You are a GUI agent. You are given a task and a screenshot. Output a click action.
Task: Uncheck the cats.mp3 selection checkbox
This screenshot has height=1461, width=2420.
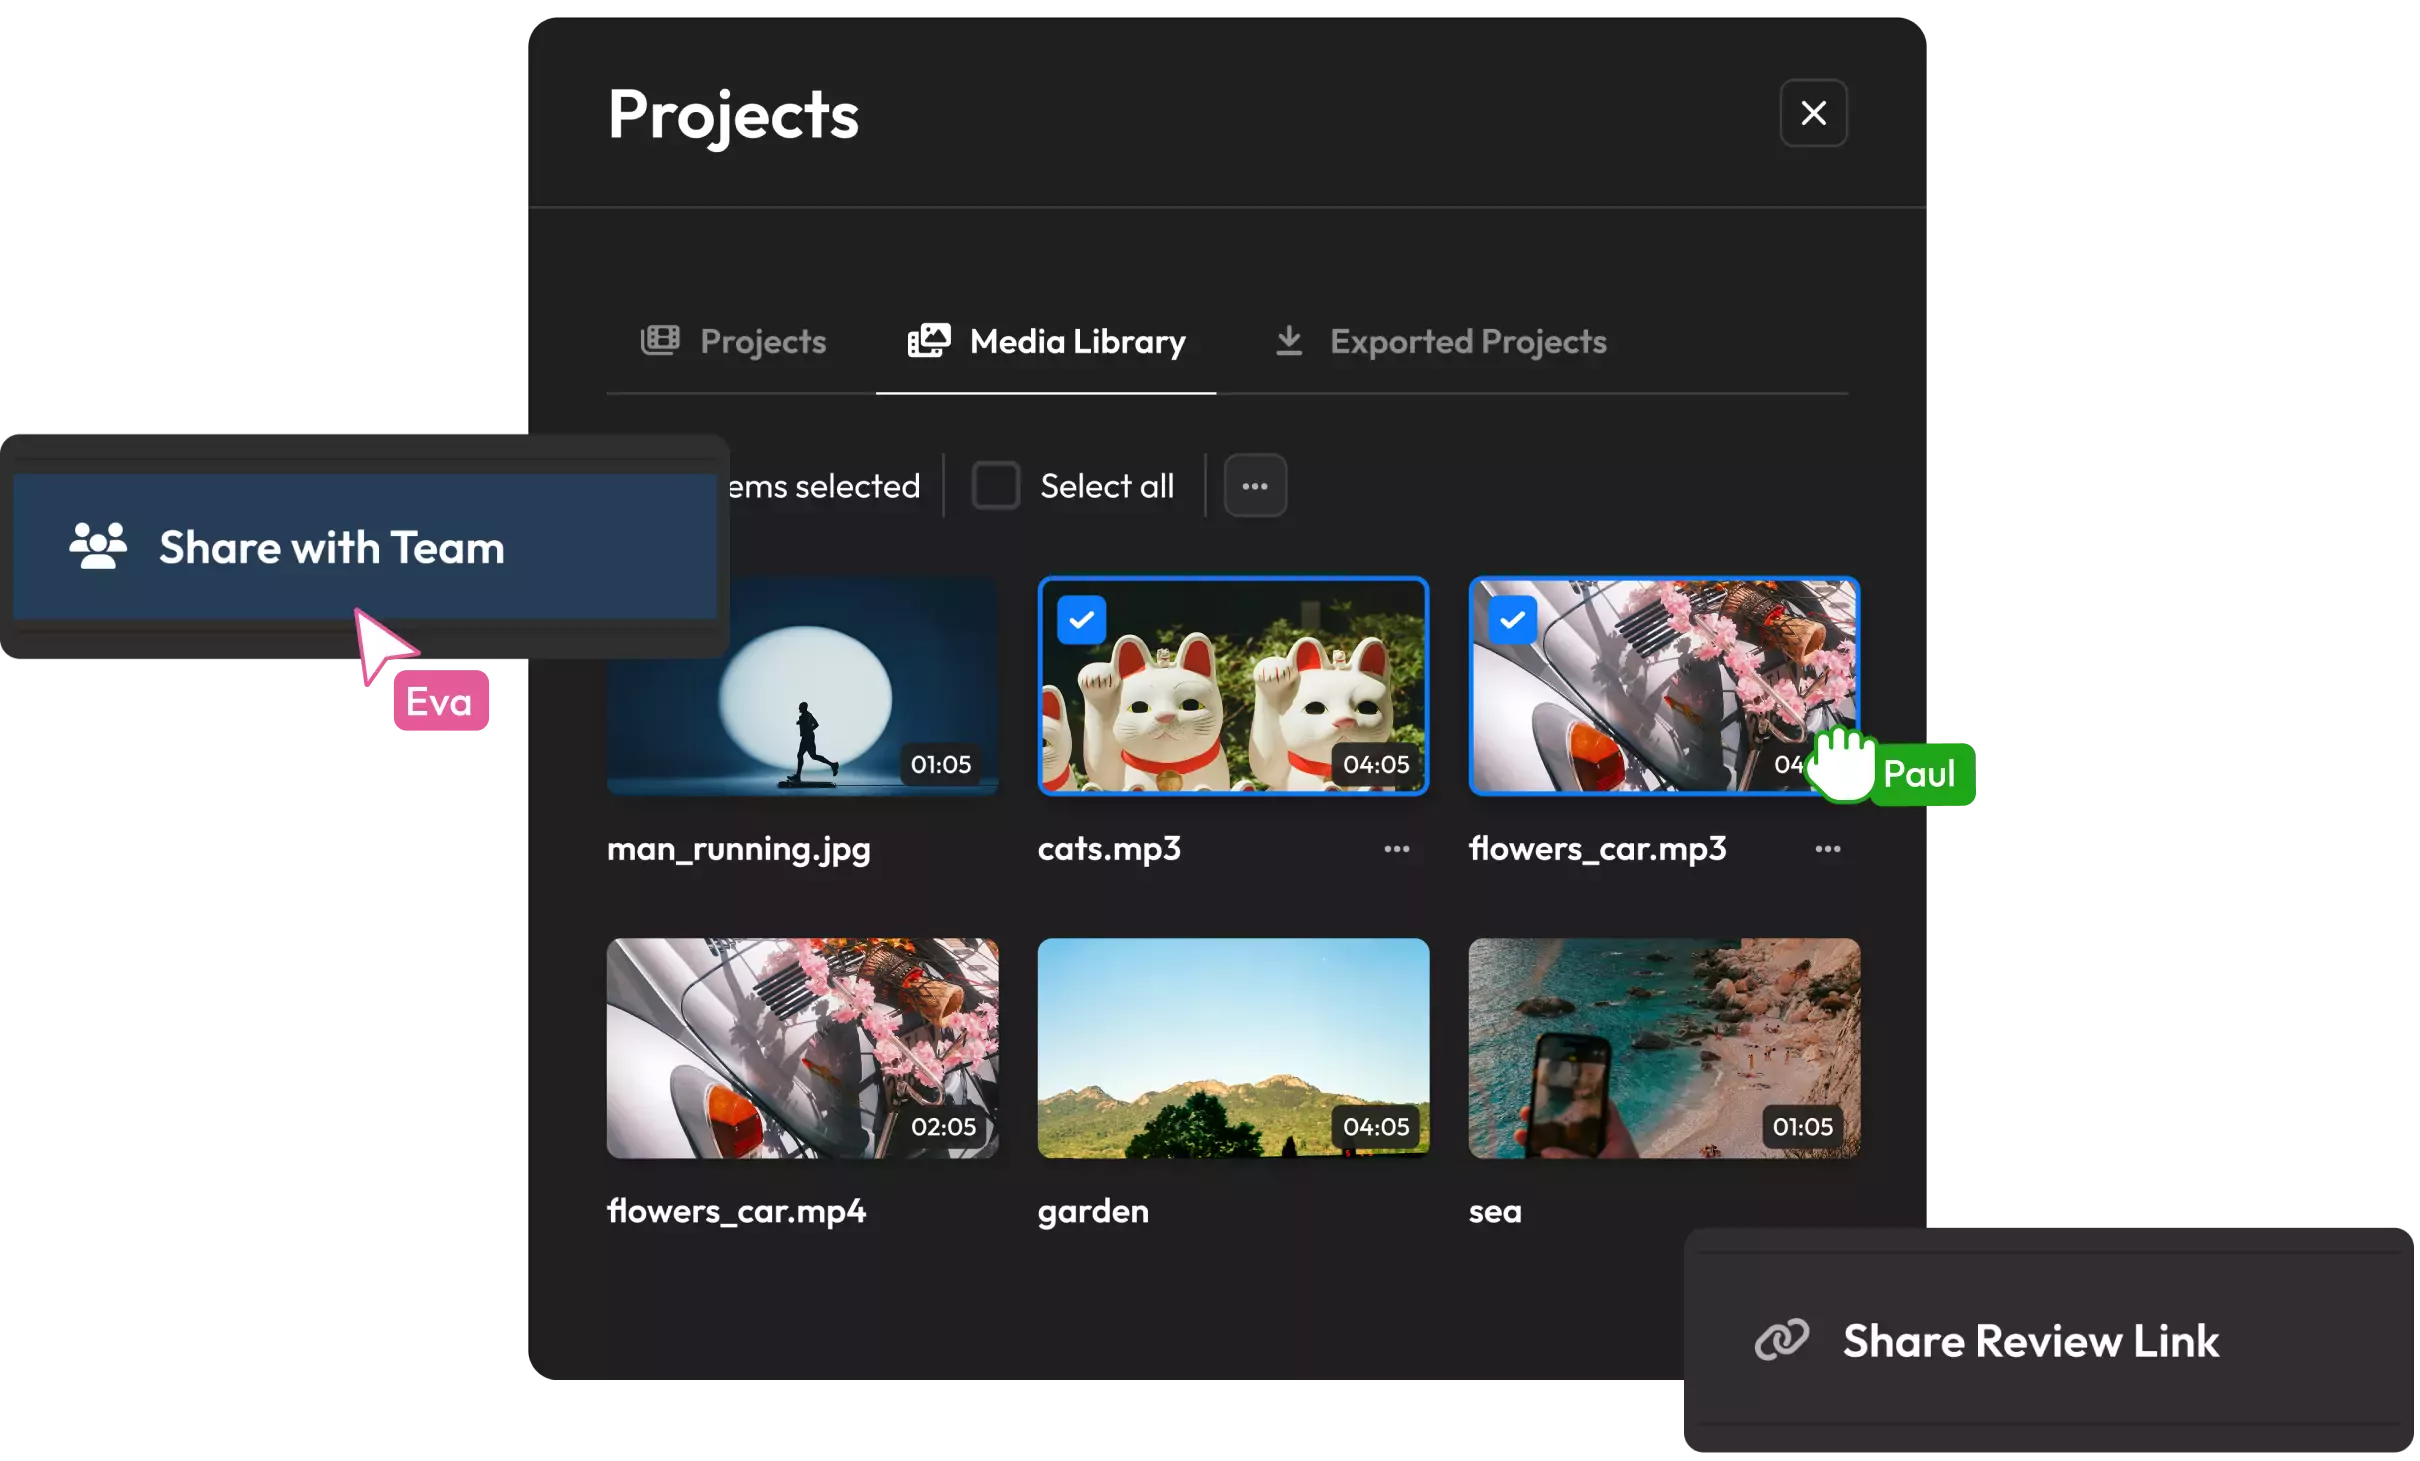[x=1081, y=620]
